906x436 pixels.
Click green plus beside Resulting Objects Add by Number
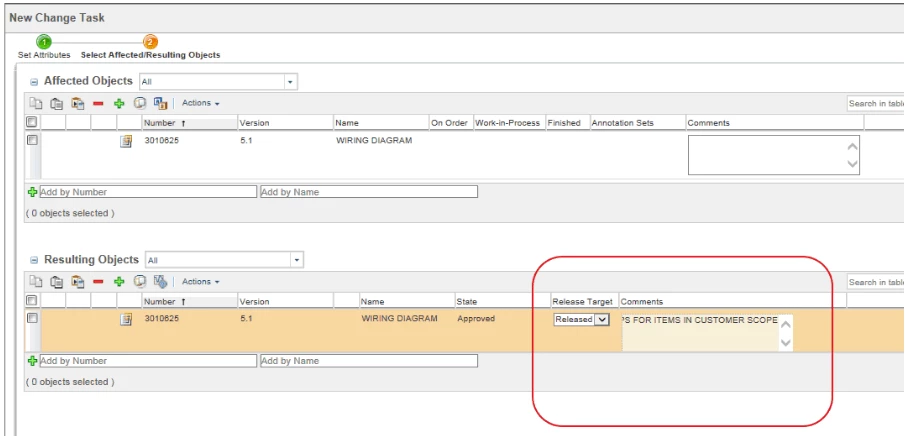click(32, 360)
